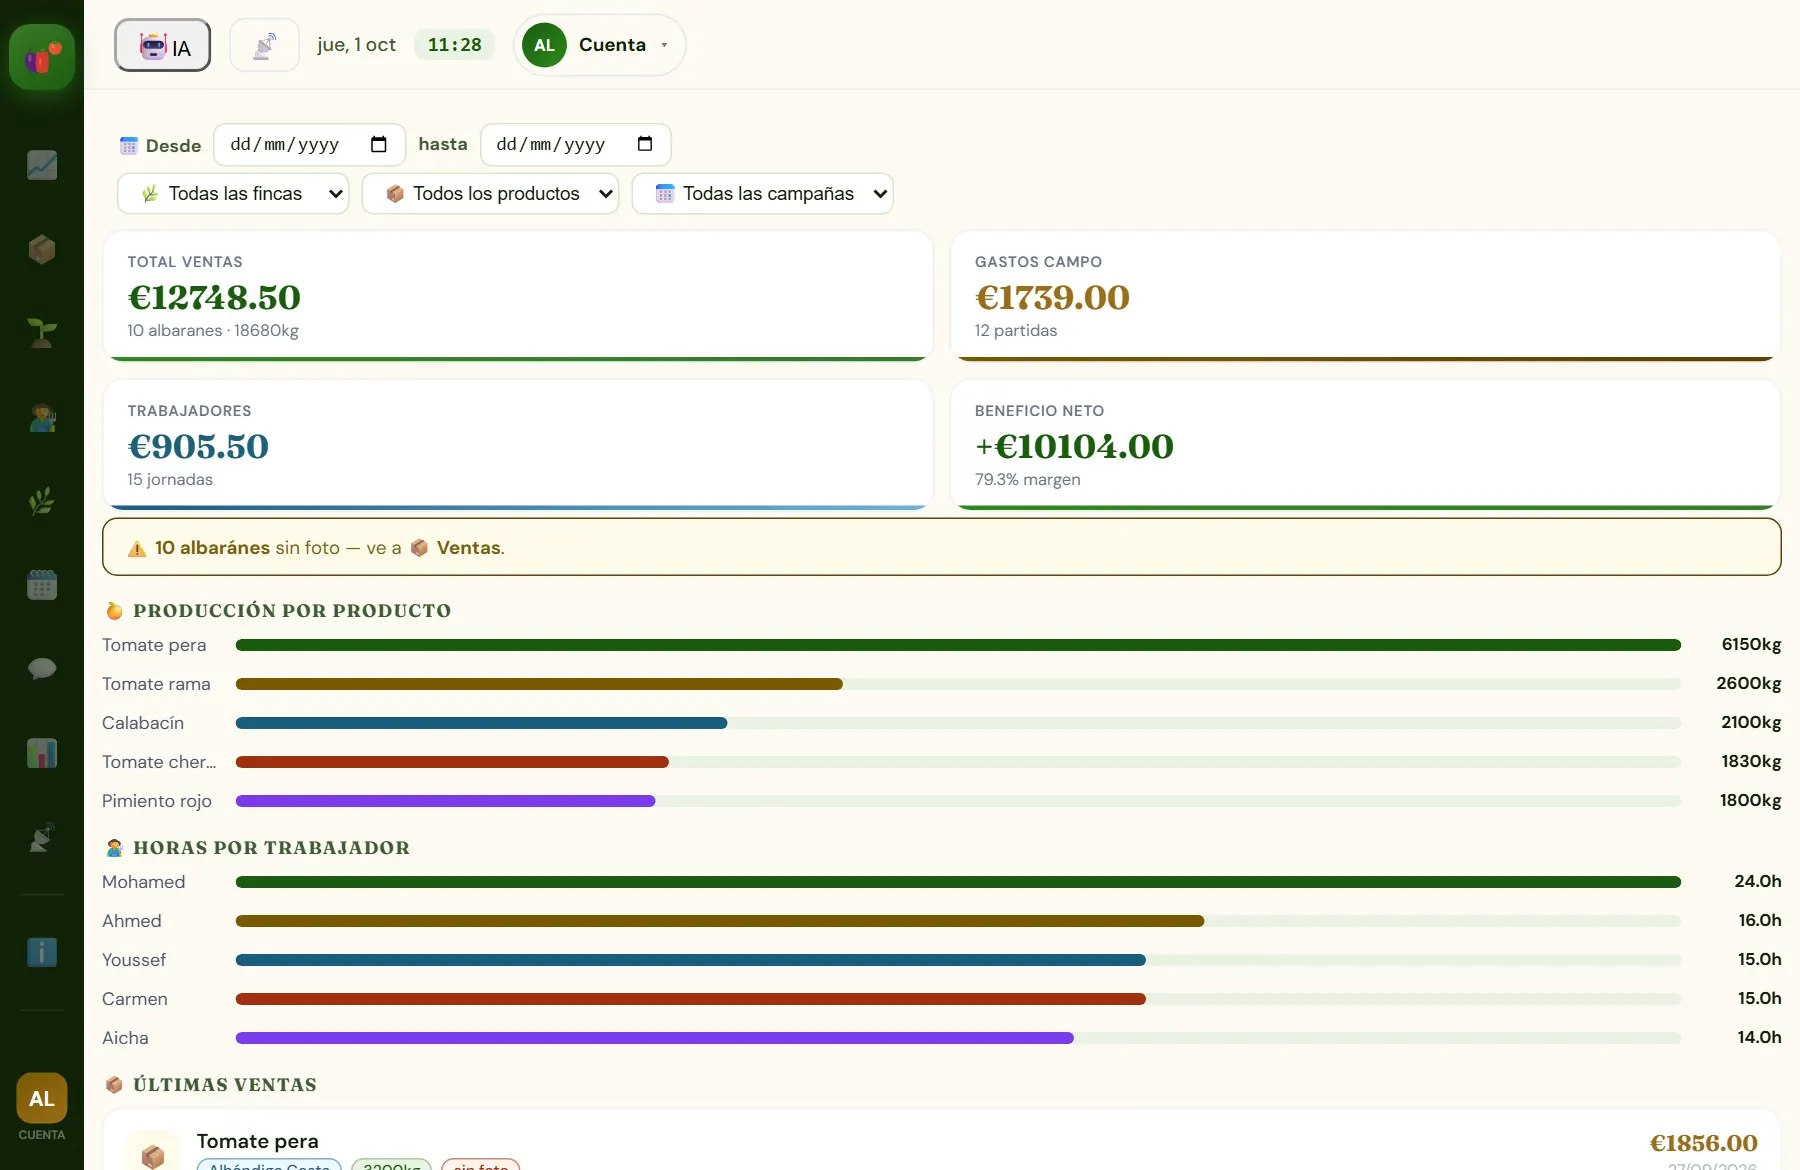
Task: Open the IA assistant button
Action: click(163, 45)
